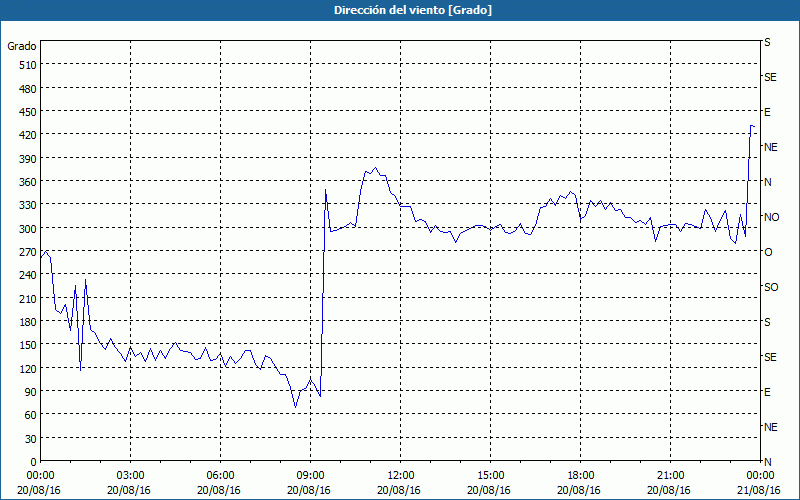Click the "N" compass label level with 360 degrees
Image resolution: width=800 pixels, height=500 pixels.
tap(768, 182)
